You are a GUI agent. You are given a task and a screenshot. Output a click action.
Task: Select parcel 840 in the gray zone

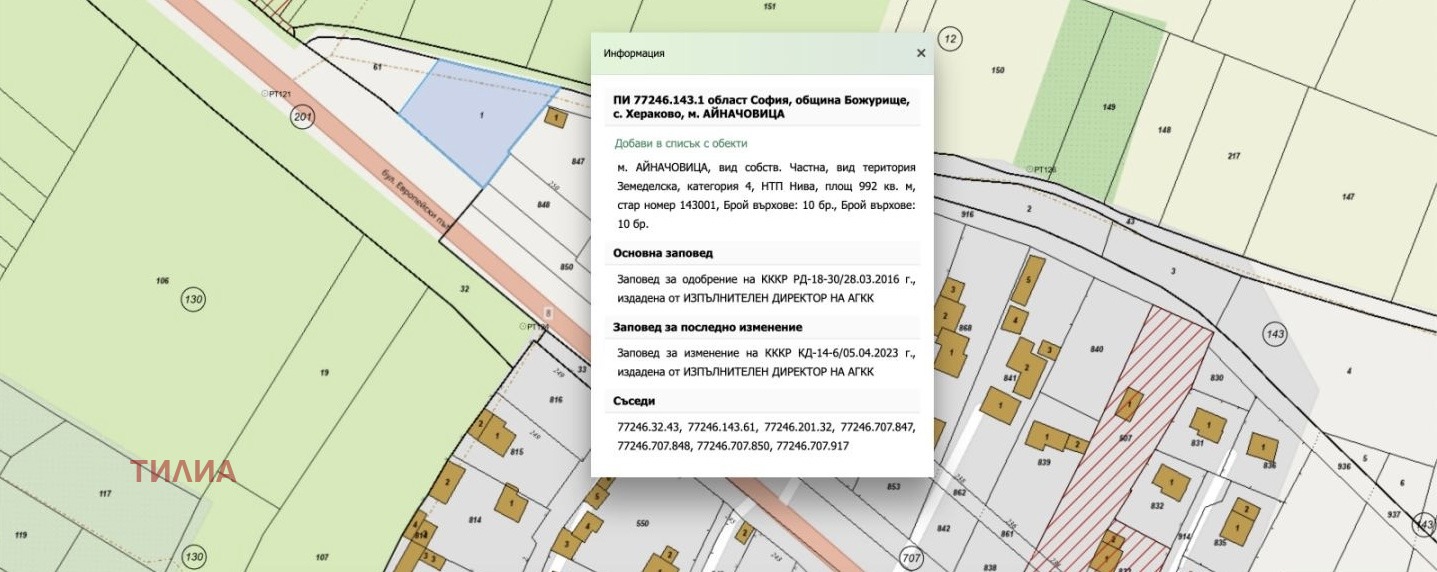click(1096, 348)
